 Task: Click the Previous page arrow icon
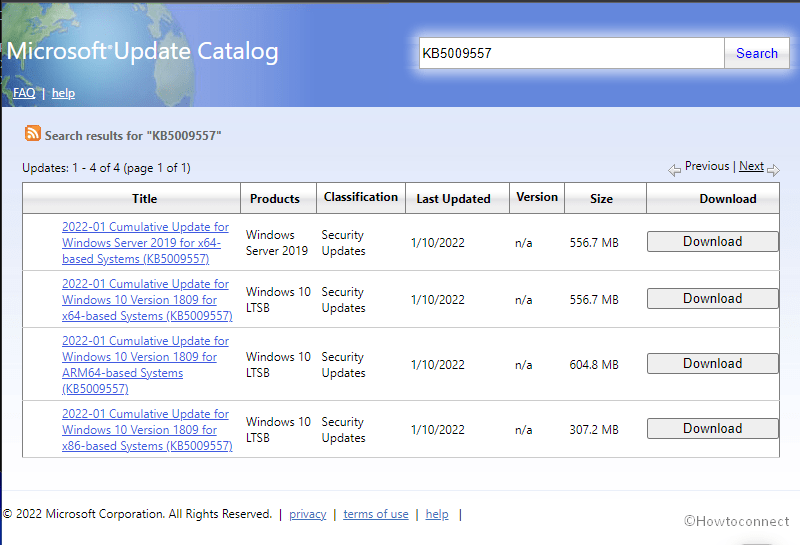(x=675, y=169)
